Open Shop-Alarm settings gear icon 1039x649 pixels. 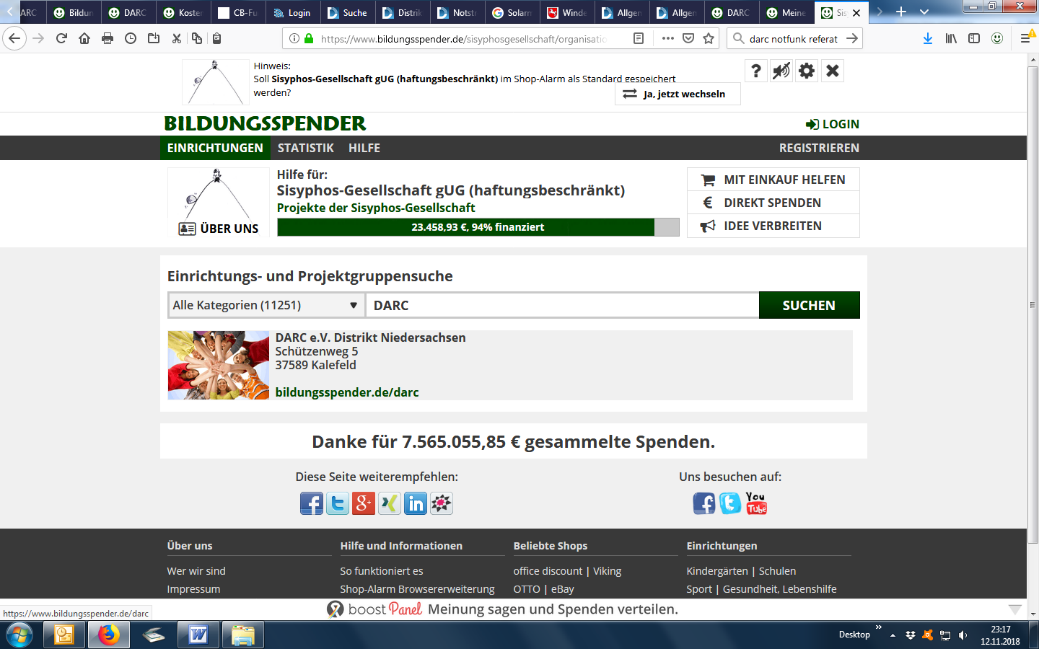(x=806, y=71)
